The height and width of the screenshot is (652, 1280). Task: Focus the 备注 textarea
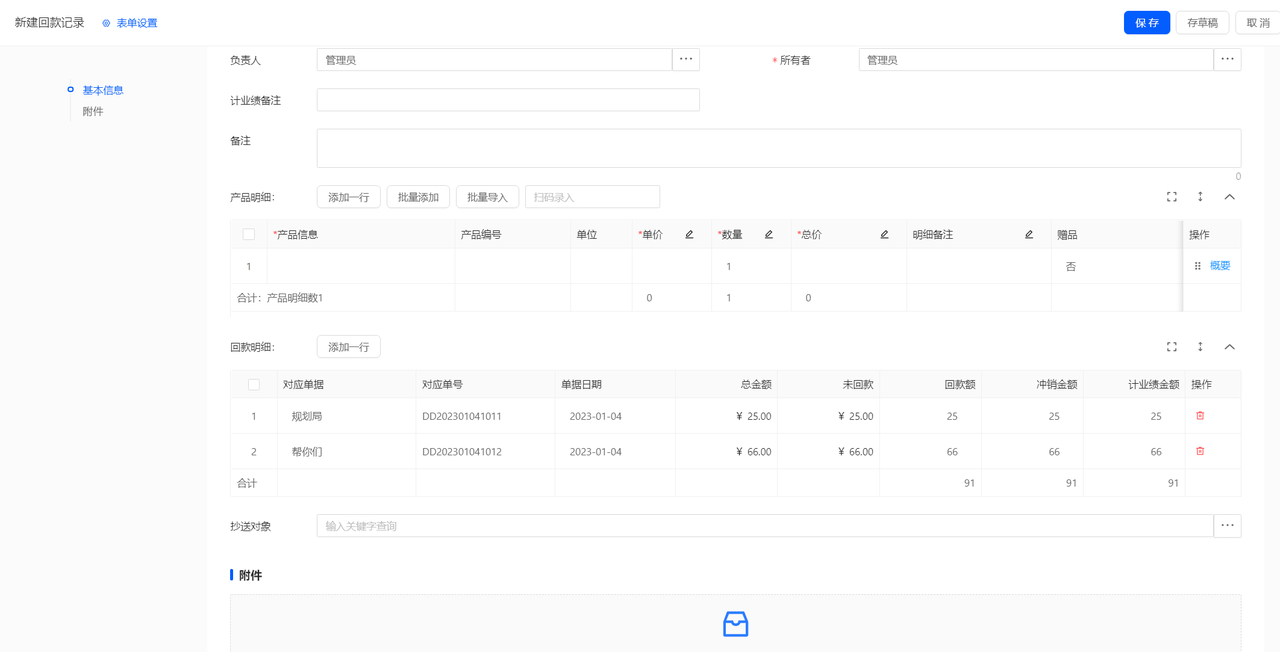[x=779, y=148]
